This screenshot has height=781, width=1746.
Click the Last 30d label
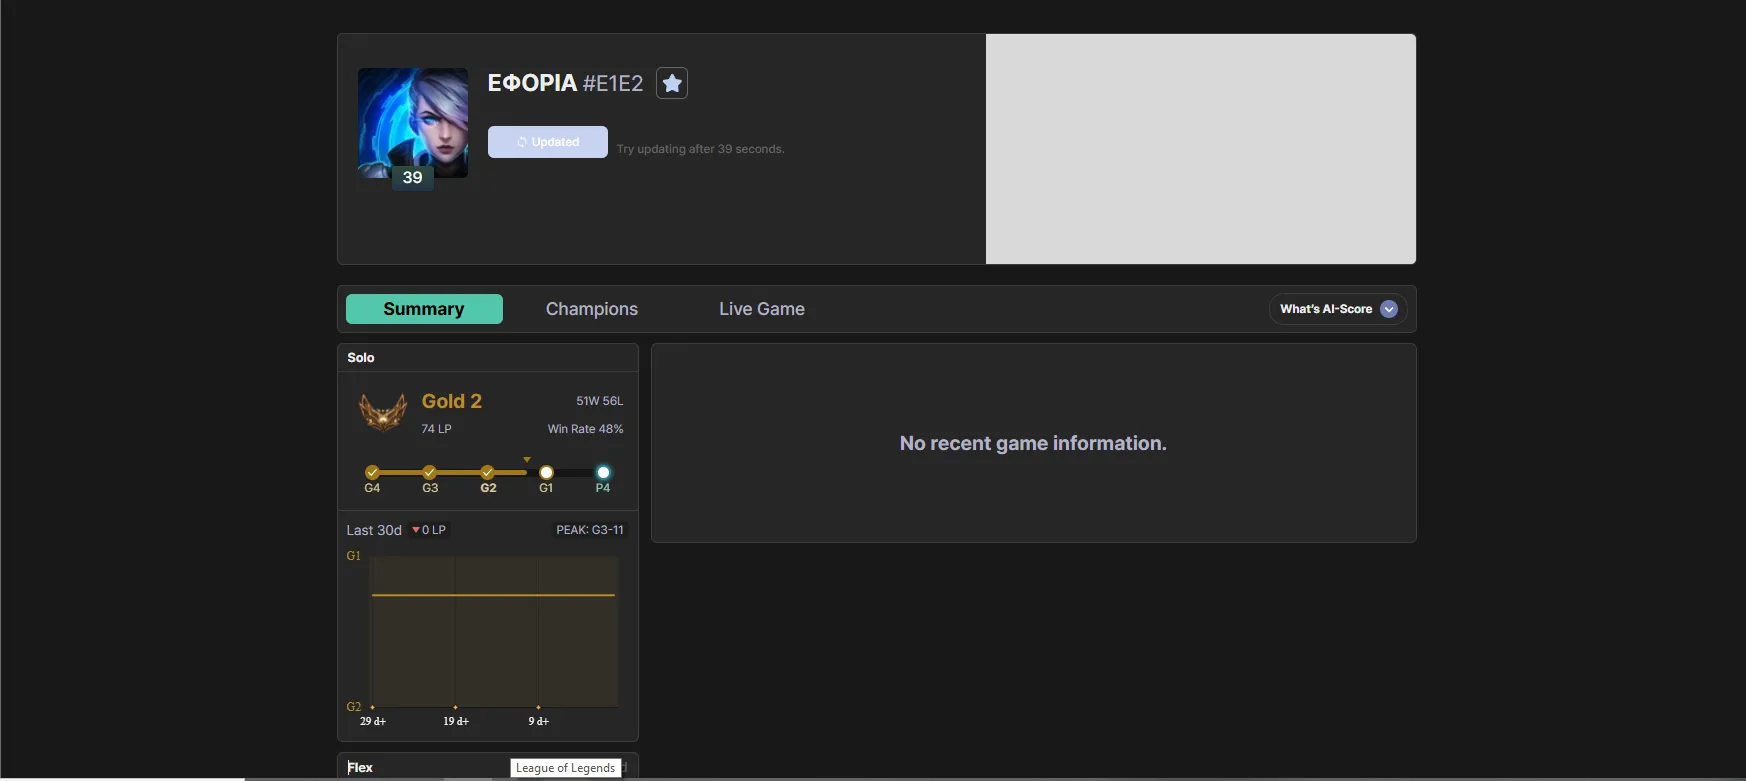pos(374,530)
